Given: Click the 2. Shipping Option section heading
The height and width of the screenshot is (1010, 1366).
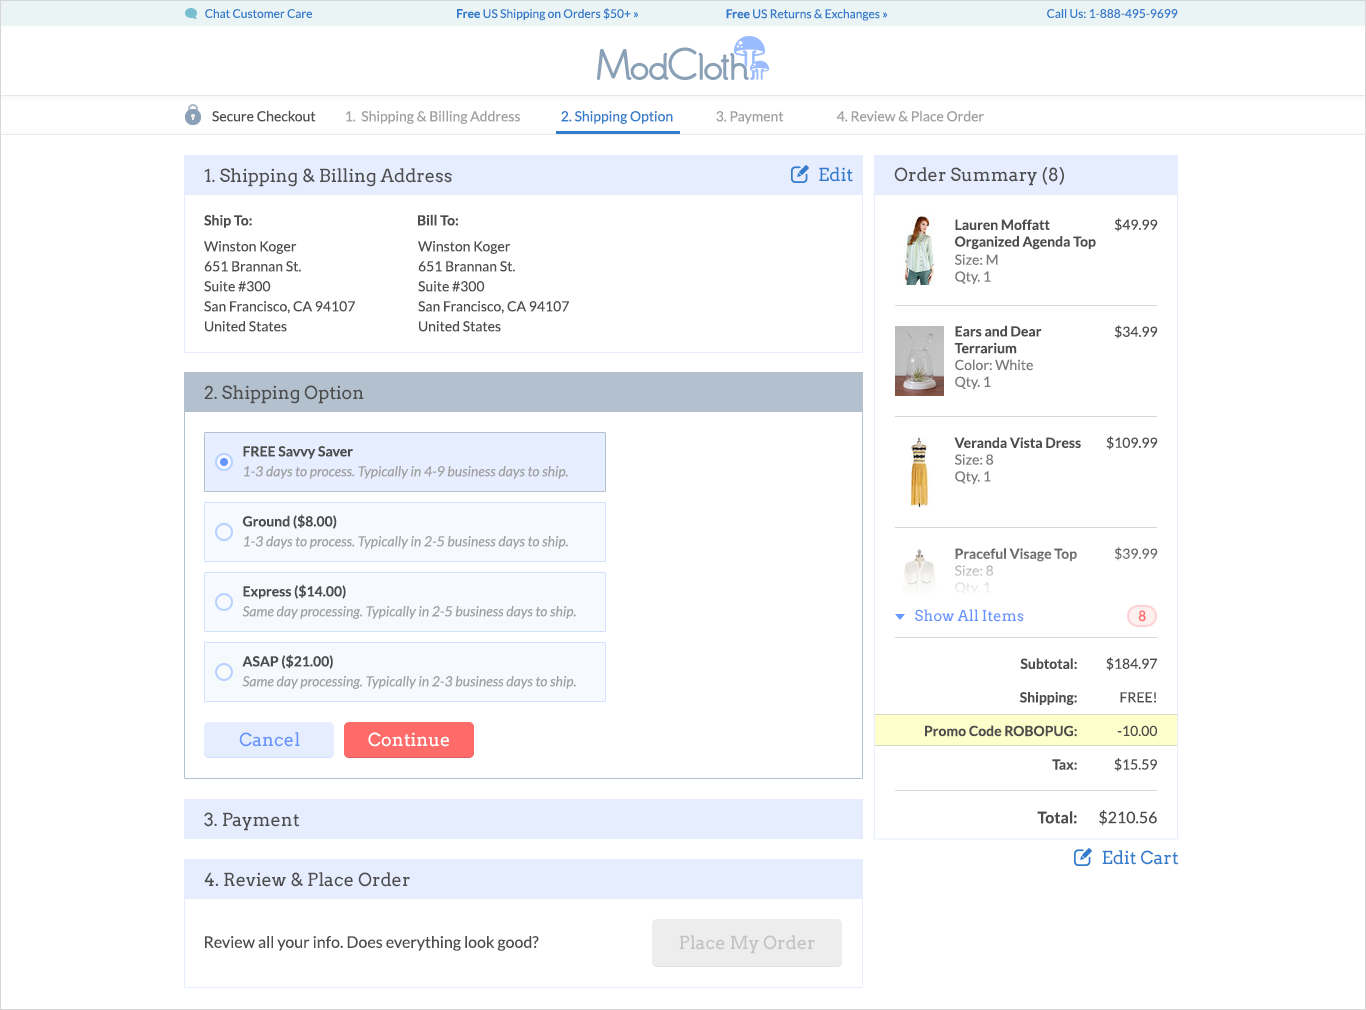Looking at the screenshot, I should pyautogui.click(x=283, y=393).
